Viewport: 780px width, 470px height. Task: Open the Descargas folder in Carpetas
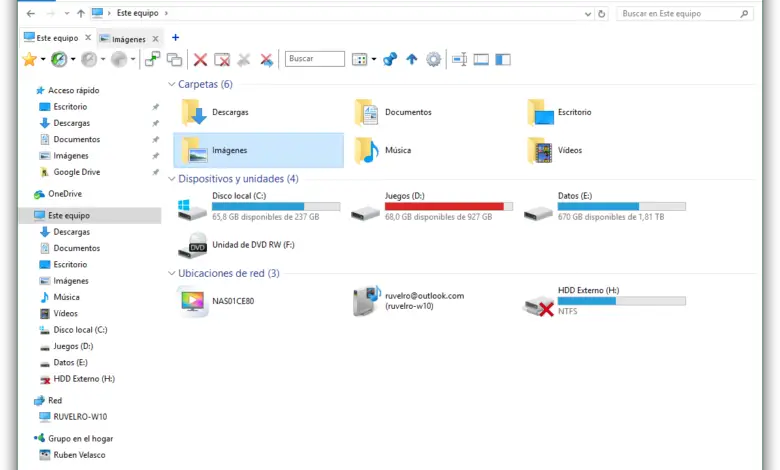tap(214, 112)
